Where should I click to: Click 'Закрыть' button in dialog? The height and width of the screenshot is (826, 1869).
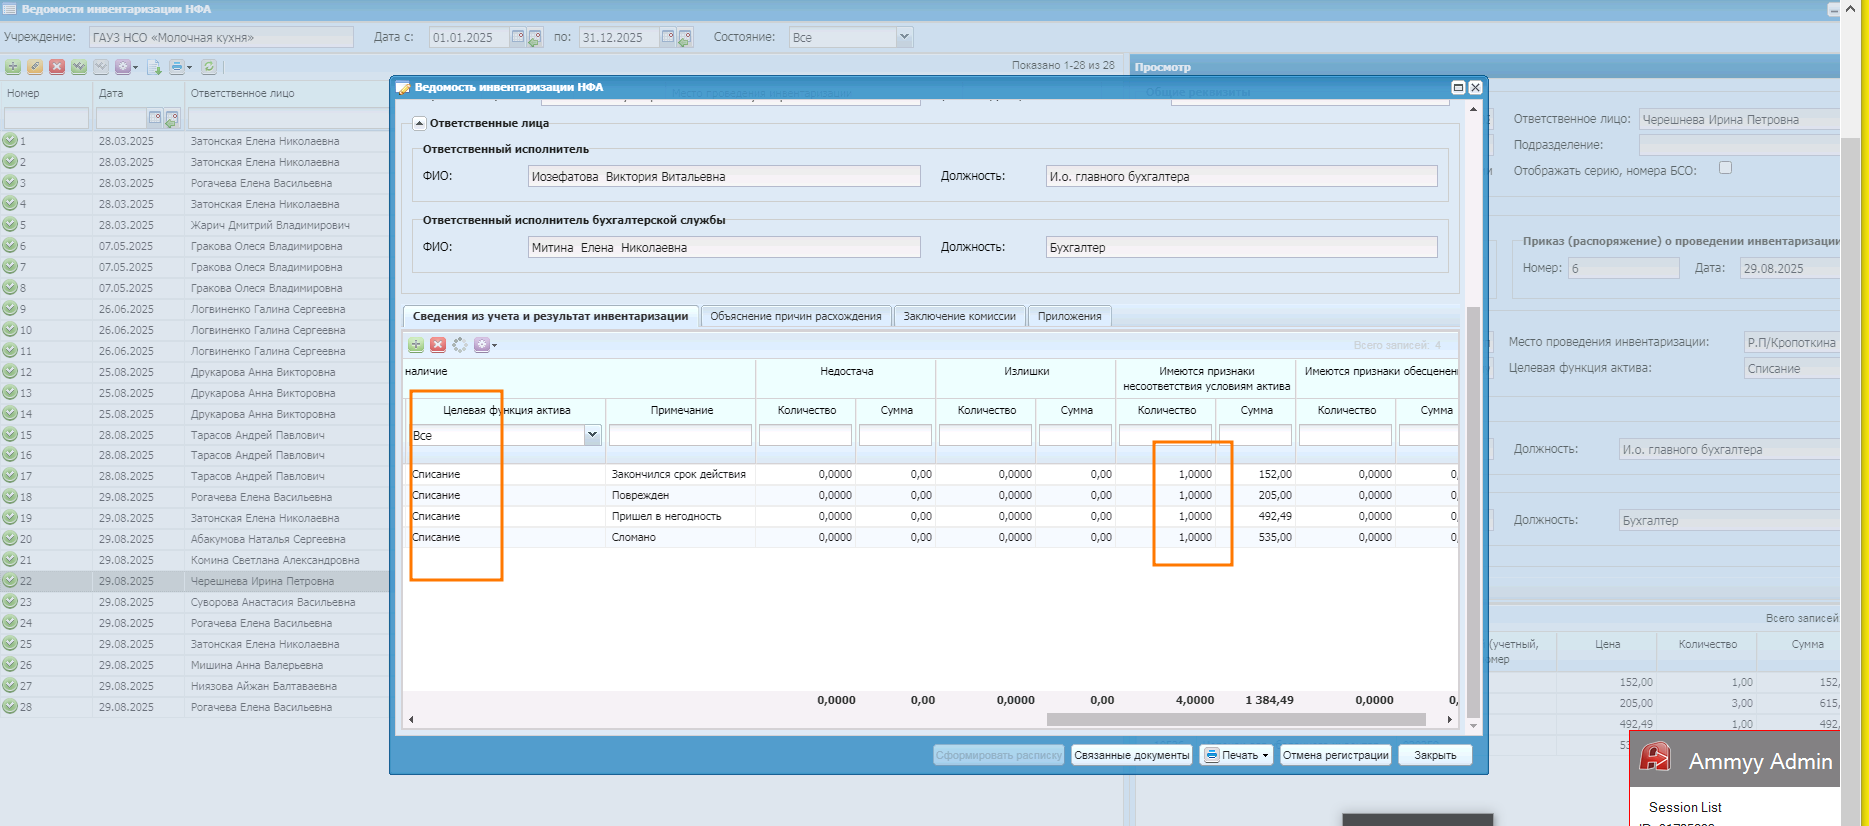[x=1435, y=755]
